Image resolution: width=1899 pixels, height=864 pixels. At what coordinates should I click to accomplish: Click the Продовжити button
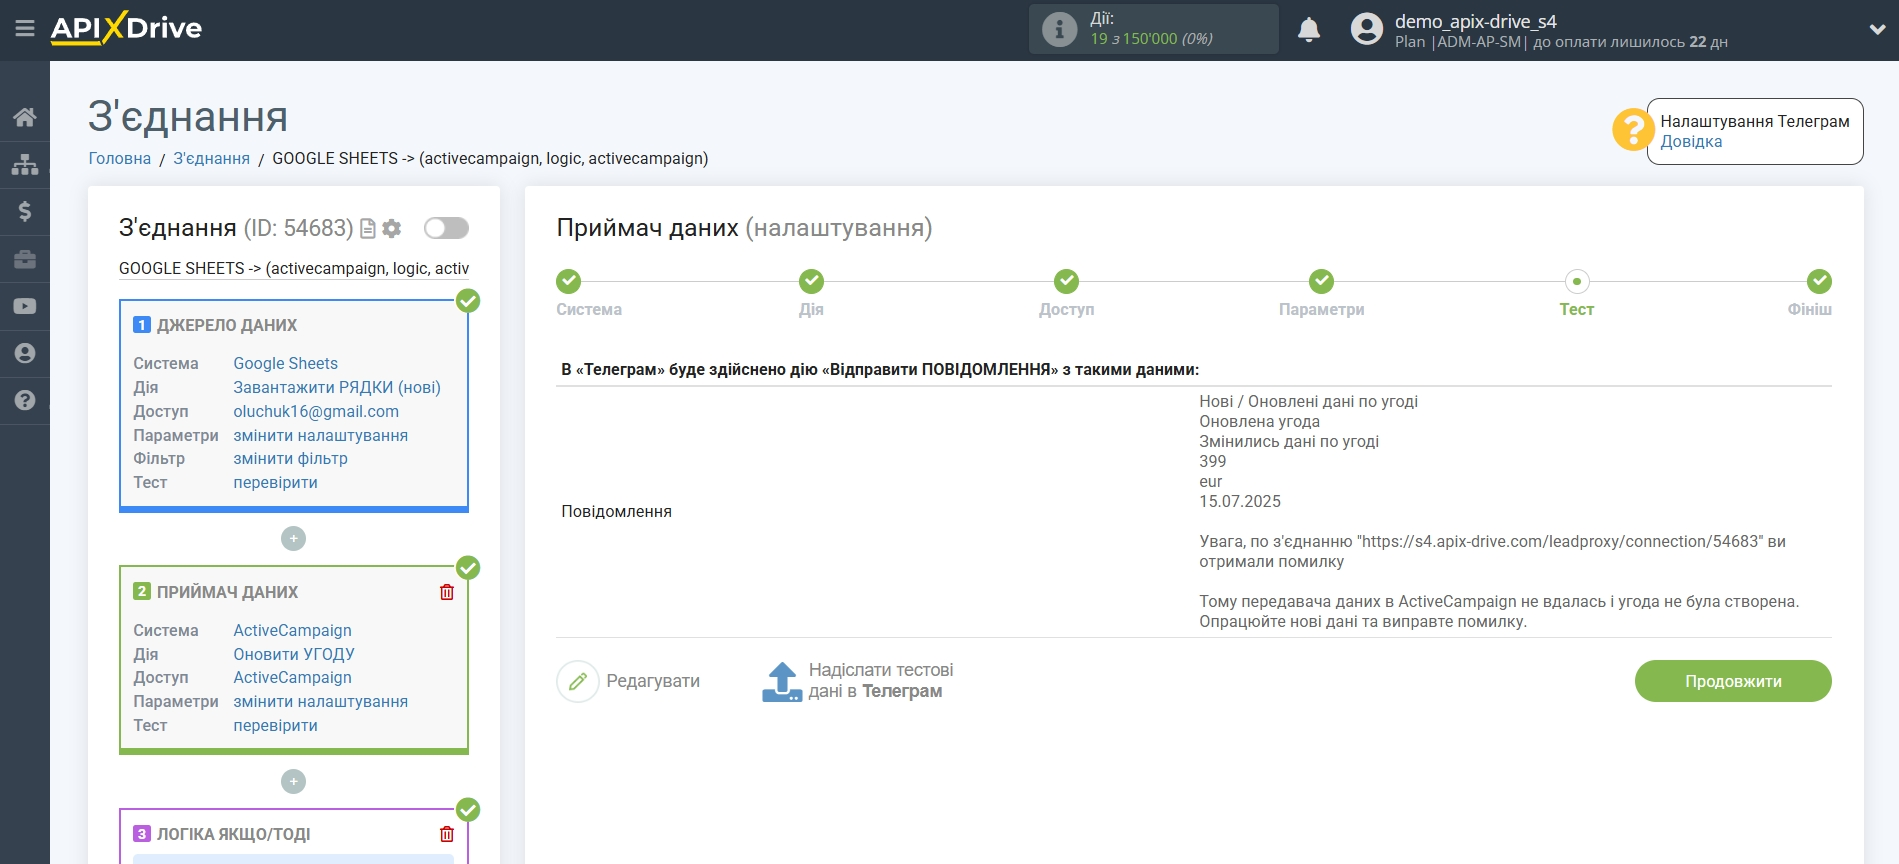pyautogui.click(x=1733, y=681)
